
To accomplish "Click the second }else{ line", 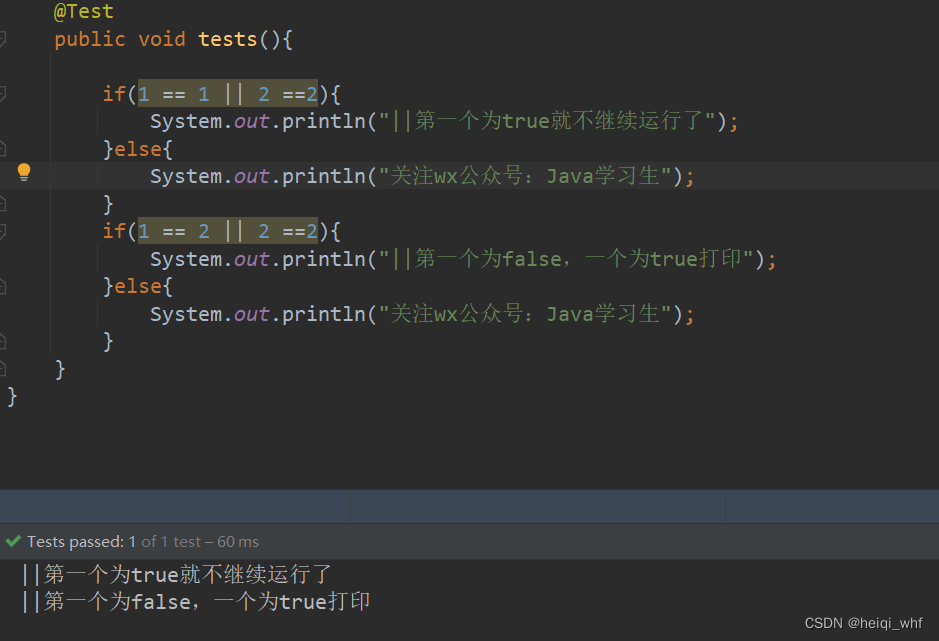I will tap(138, 286).
